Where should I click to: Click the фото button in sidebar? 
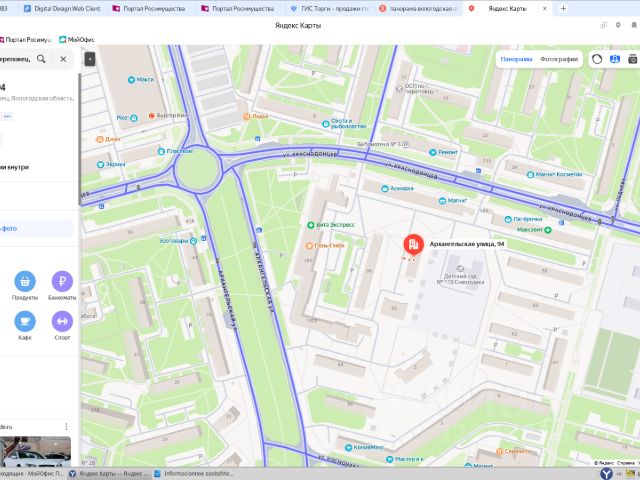[x=37, y=229]
